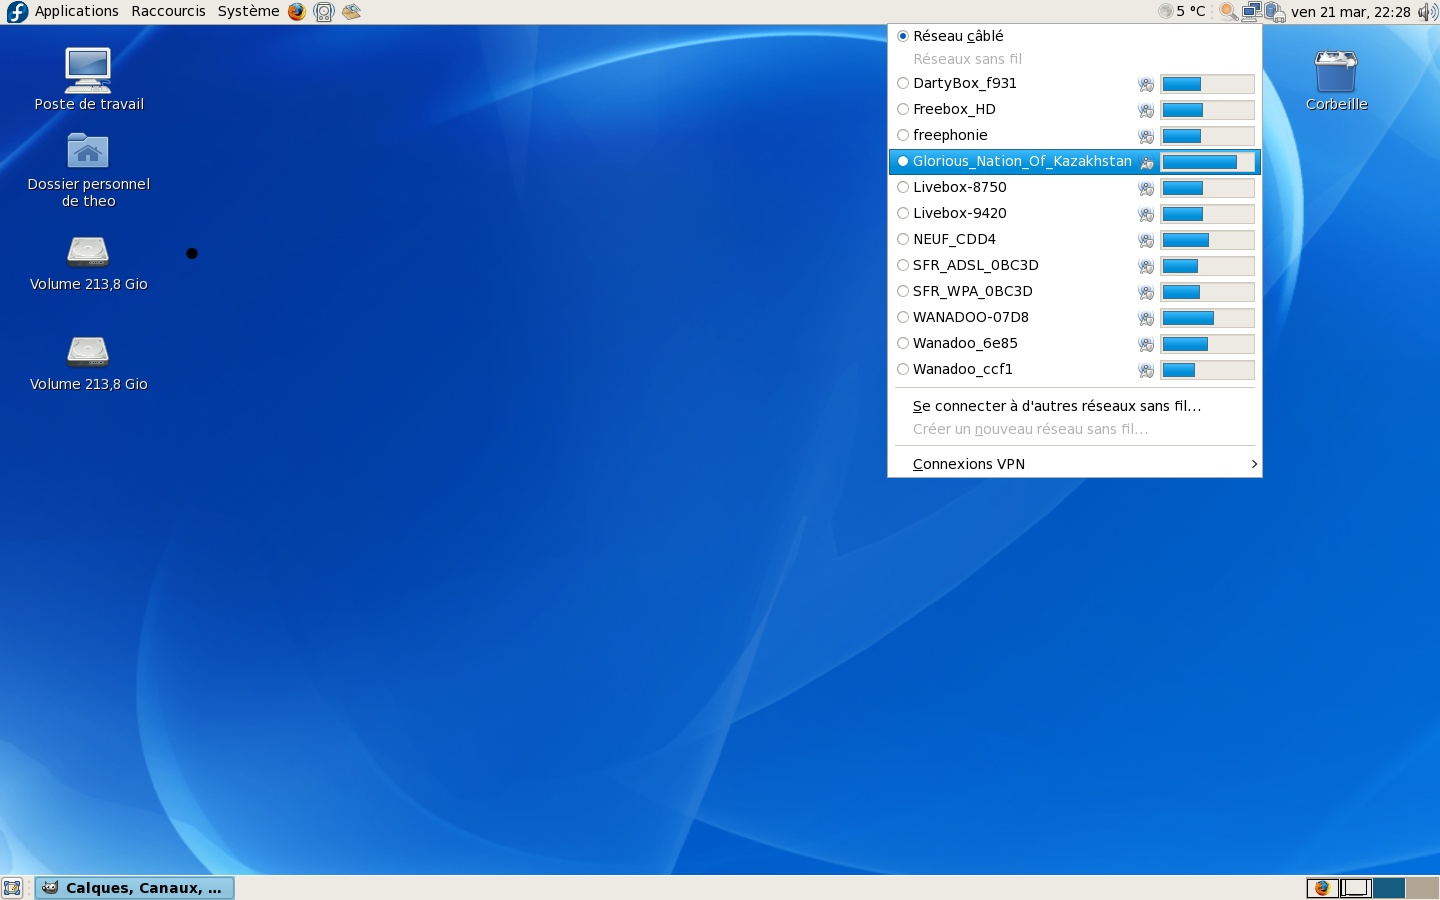Select WANADOO-07D8 wireless network
The image size is (1440, 900).
(x=1074, y=317)
